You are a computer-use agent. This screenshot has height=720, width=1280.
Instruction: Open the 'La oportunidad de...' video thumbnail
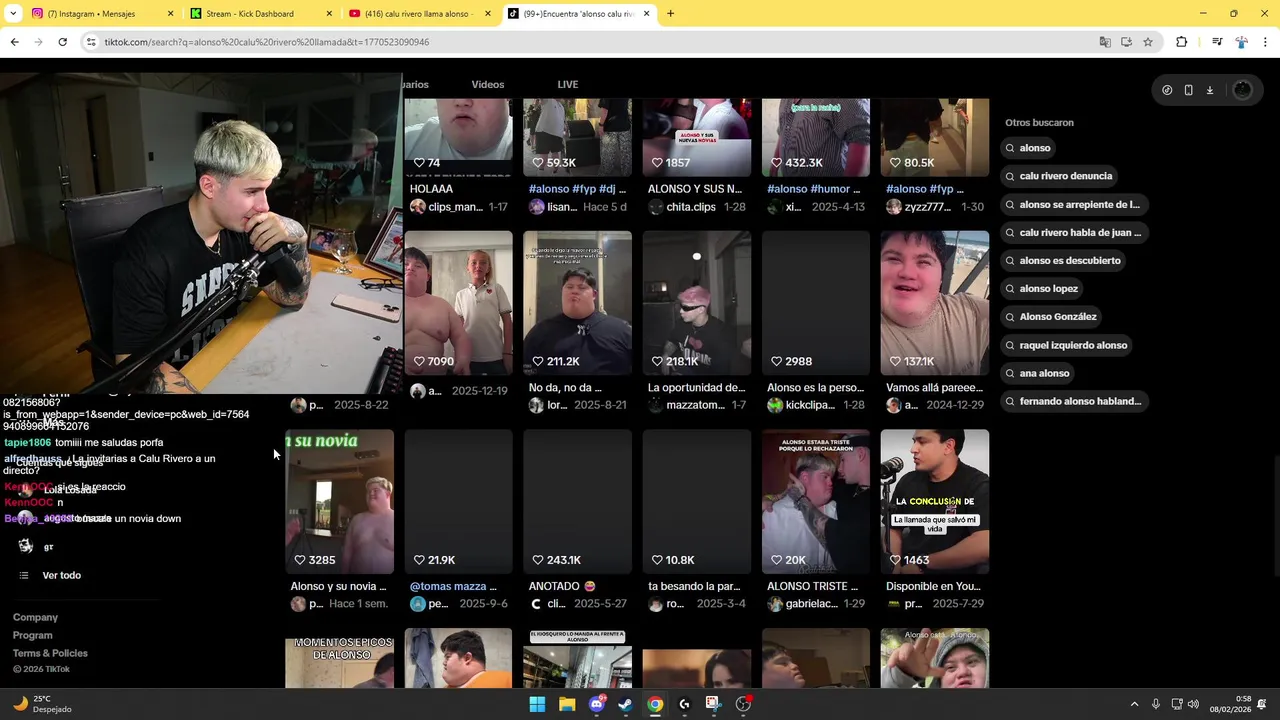(697, 303)
